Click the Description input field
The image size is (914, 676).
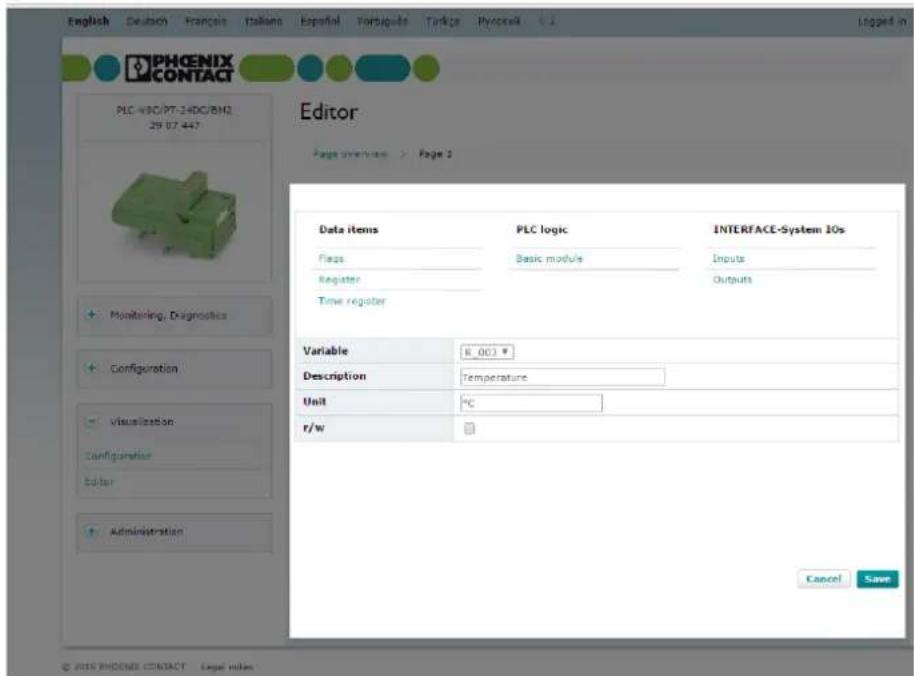click(563, 377)
